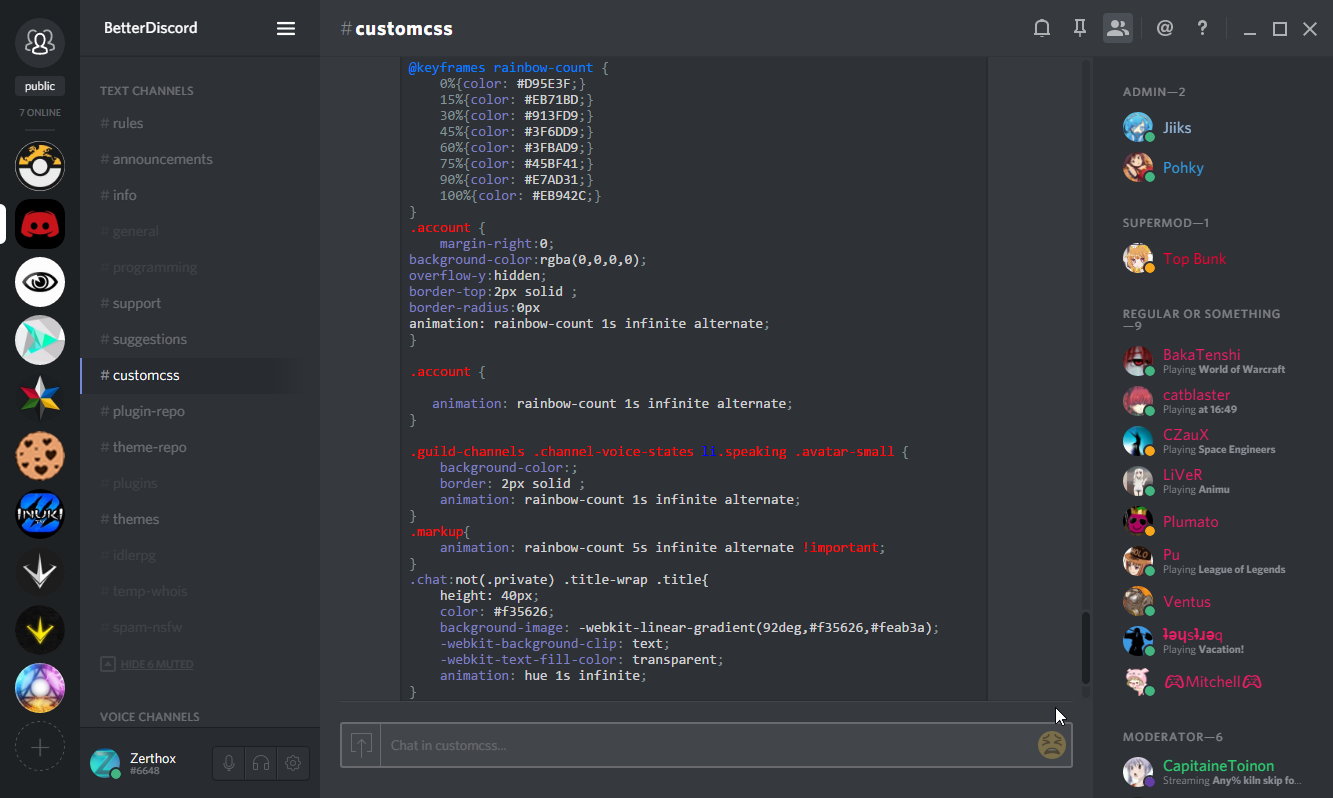Open the cookie server icon
The width and height of the screenshot is (1333, 798).
tap(40, 456)
